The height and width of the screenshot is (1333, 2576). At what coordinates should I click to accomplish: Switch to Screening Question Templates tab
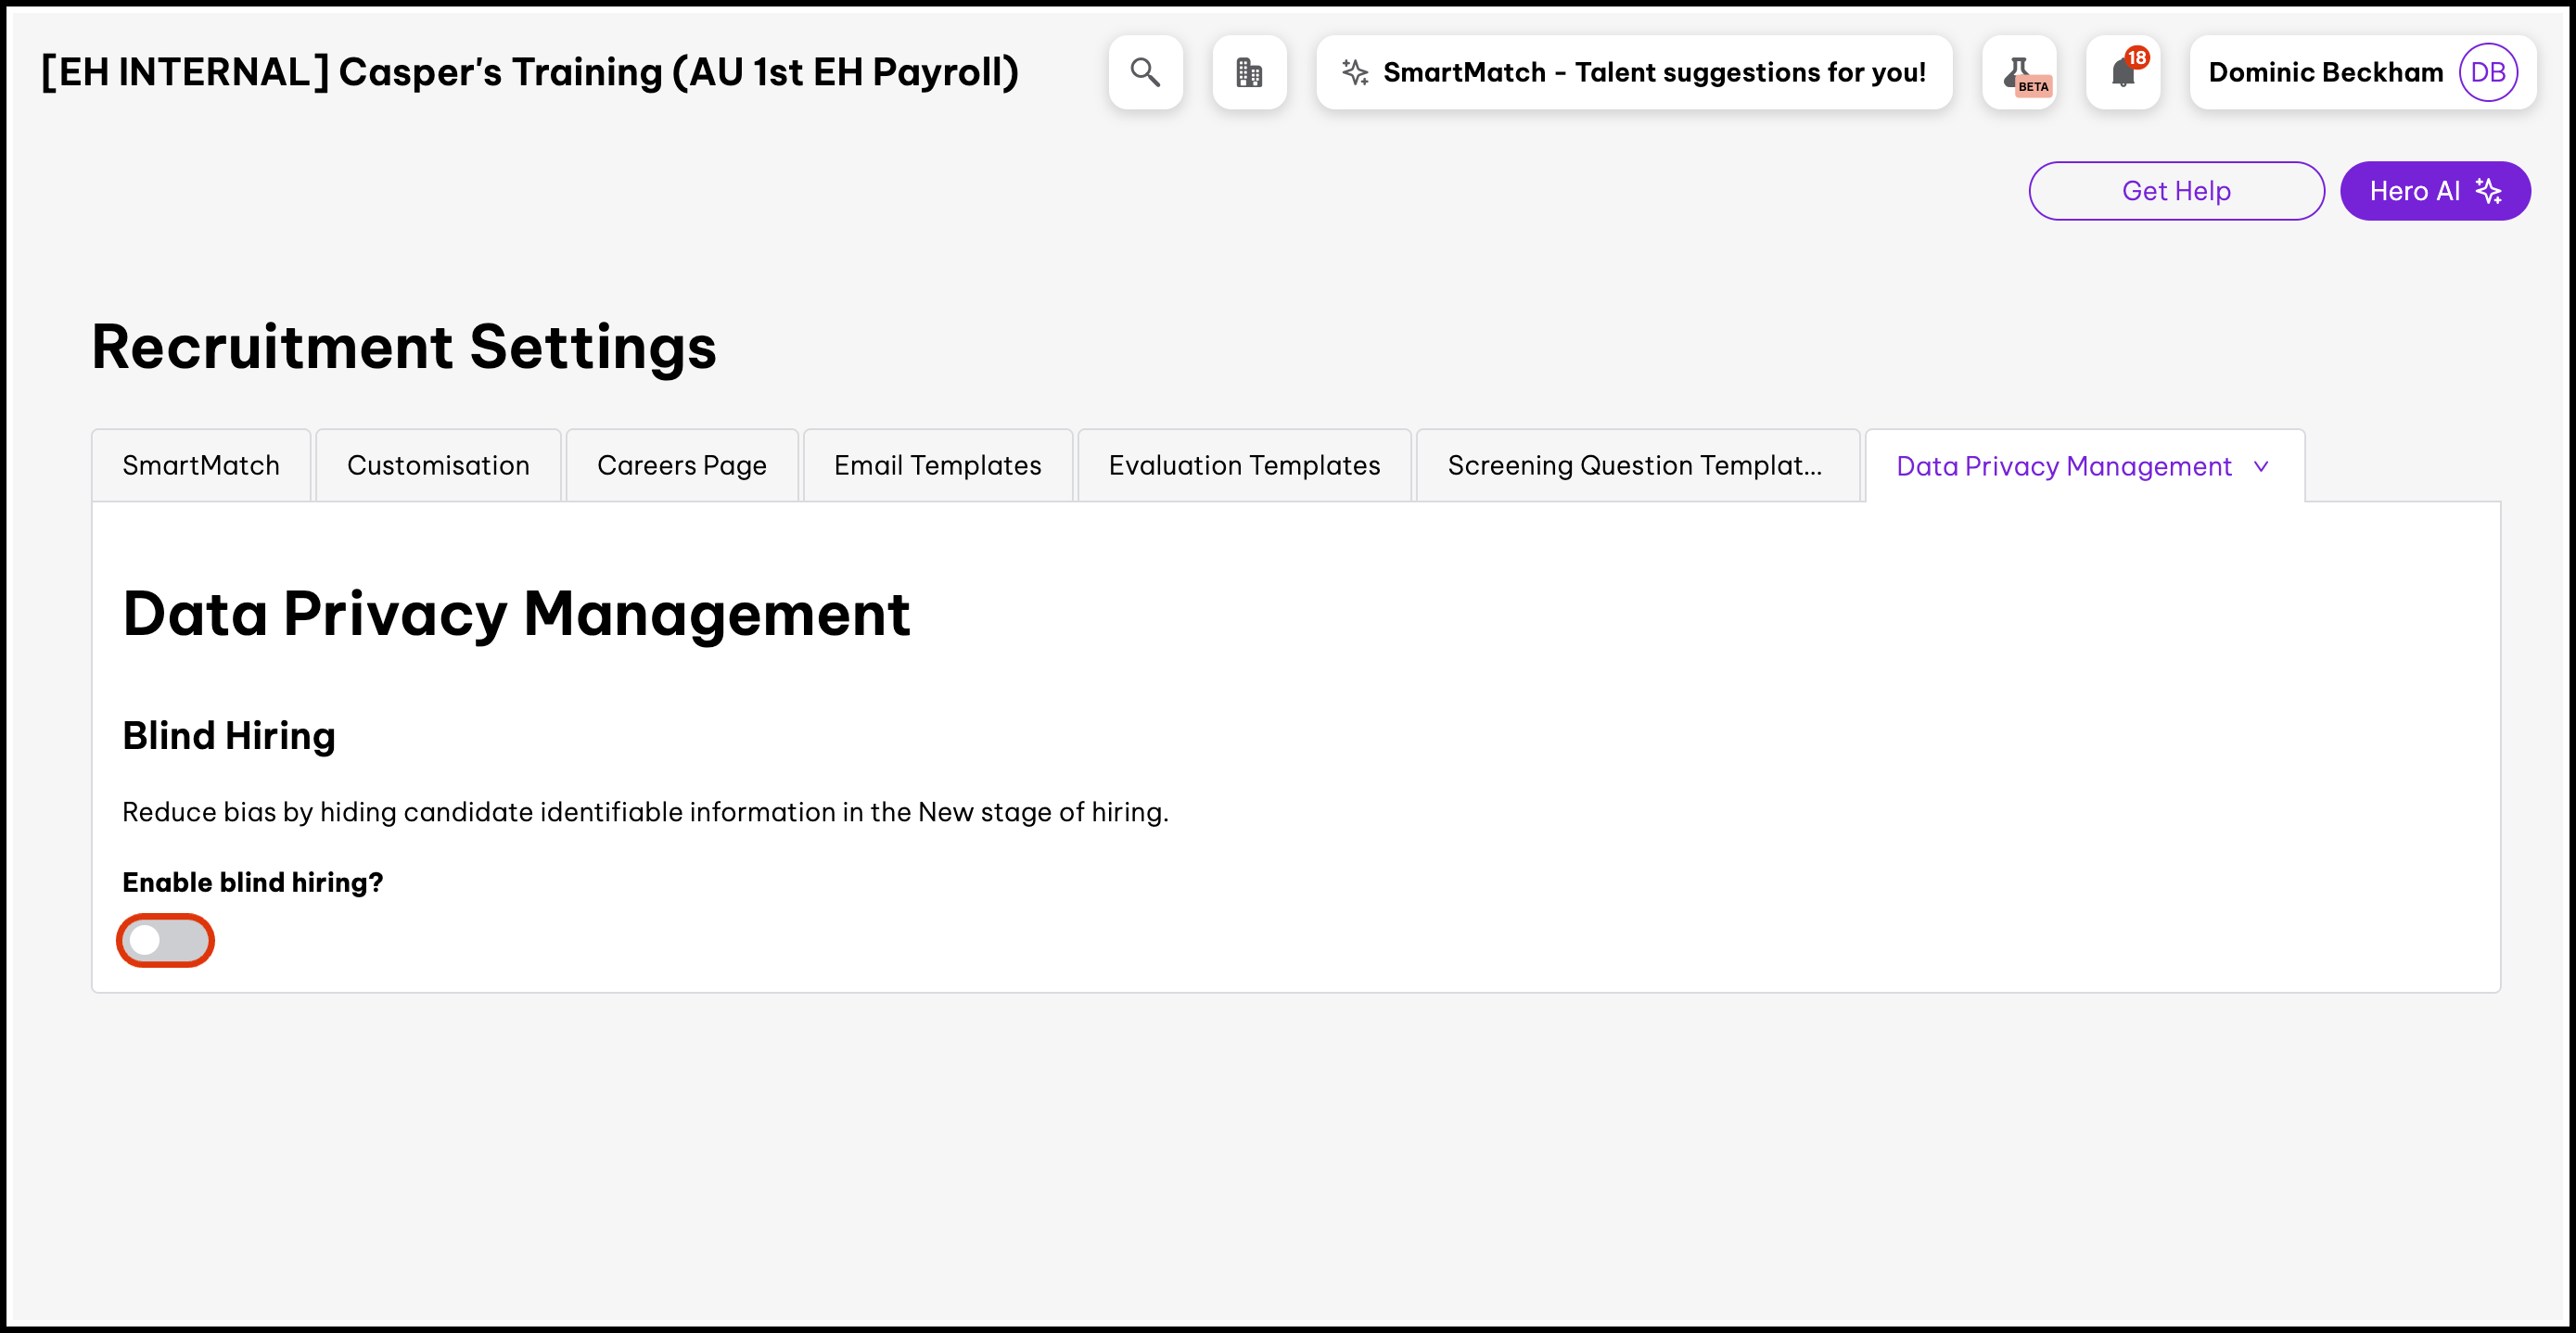1635,466
